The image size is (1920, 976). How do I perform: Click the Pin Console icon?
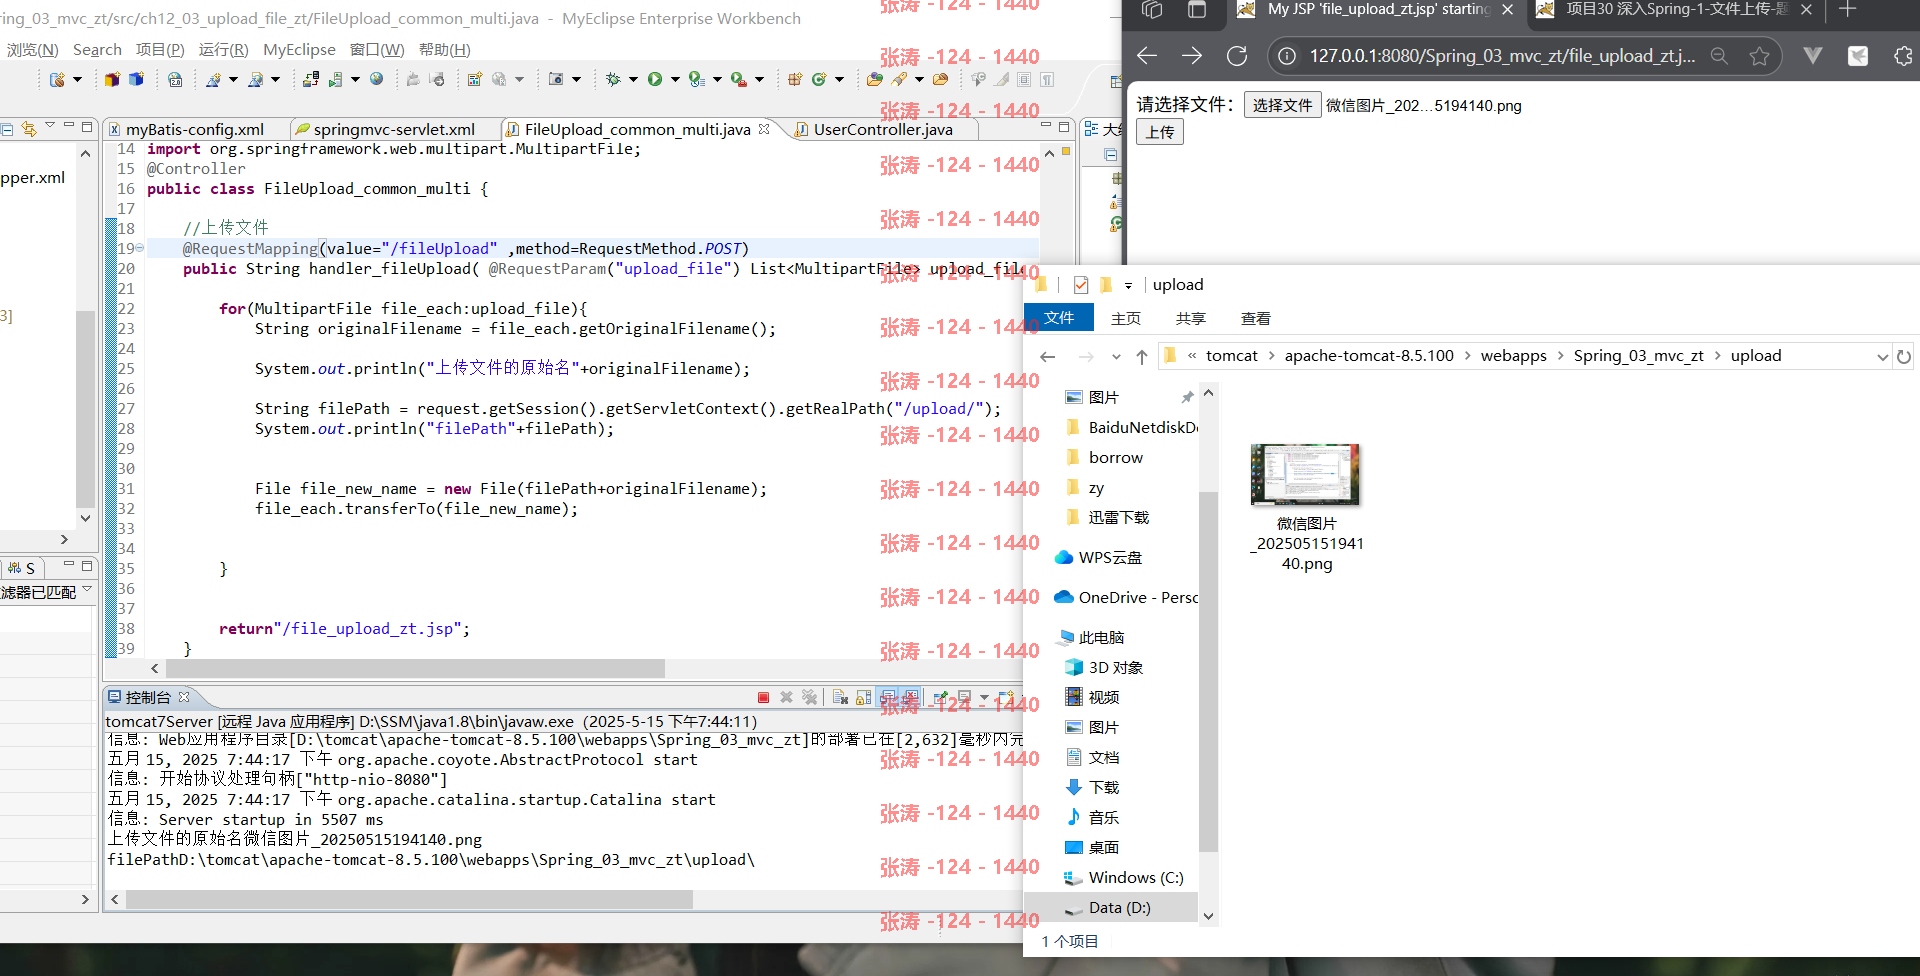(941, 697)
